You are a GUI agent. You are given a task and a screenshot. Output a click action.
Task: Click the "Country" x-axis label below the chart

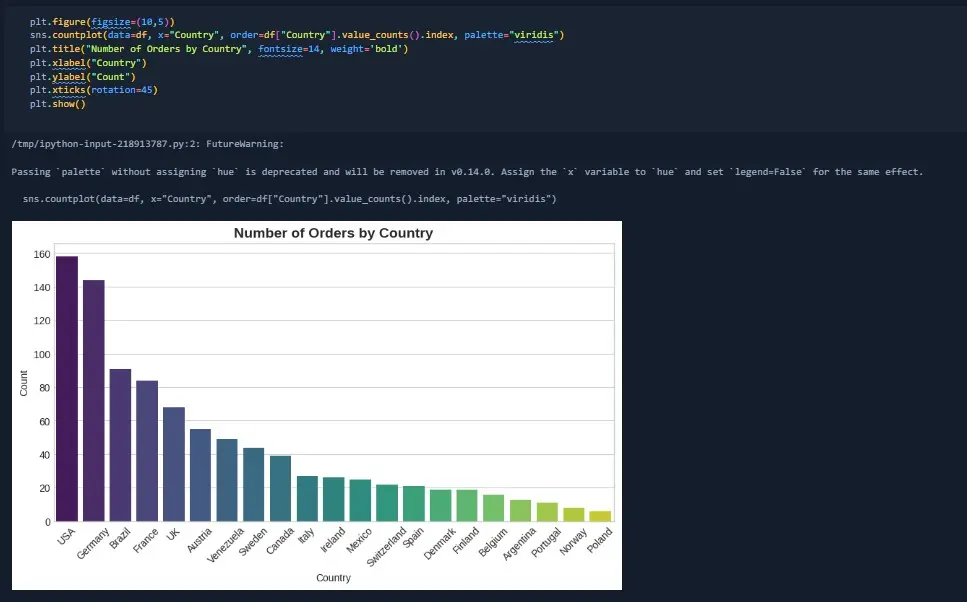pos(333,578)
